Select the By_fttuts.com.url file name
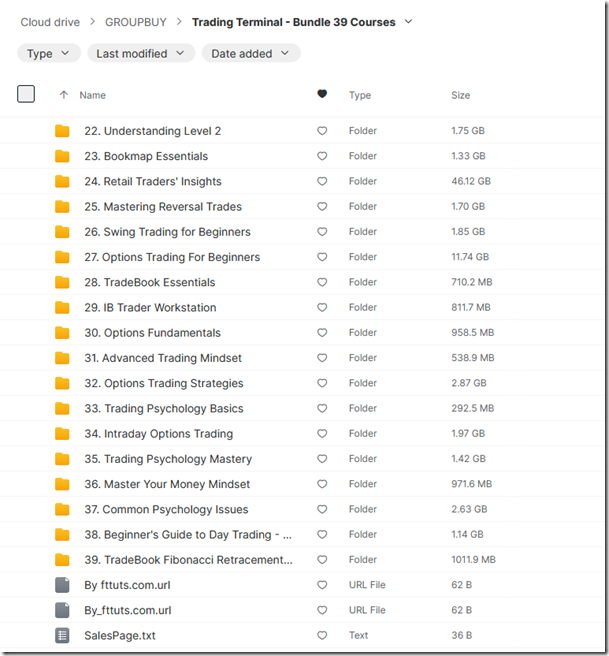The image size is (609, 656). click(x=128, y=610)
